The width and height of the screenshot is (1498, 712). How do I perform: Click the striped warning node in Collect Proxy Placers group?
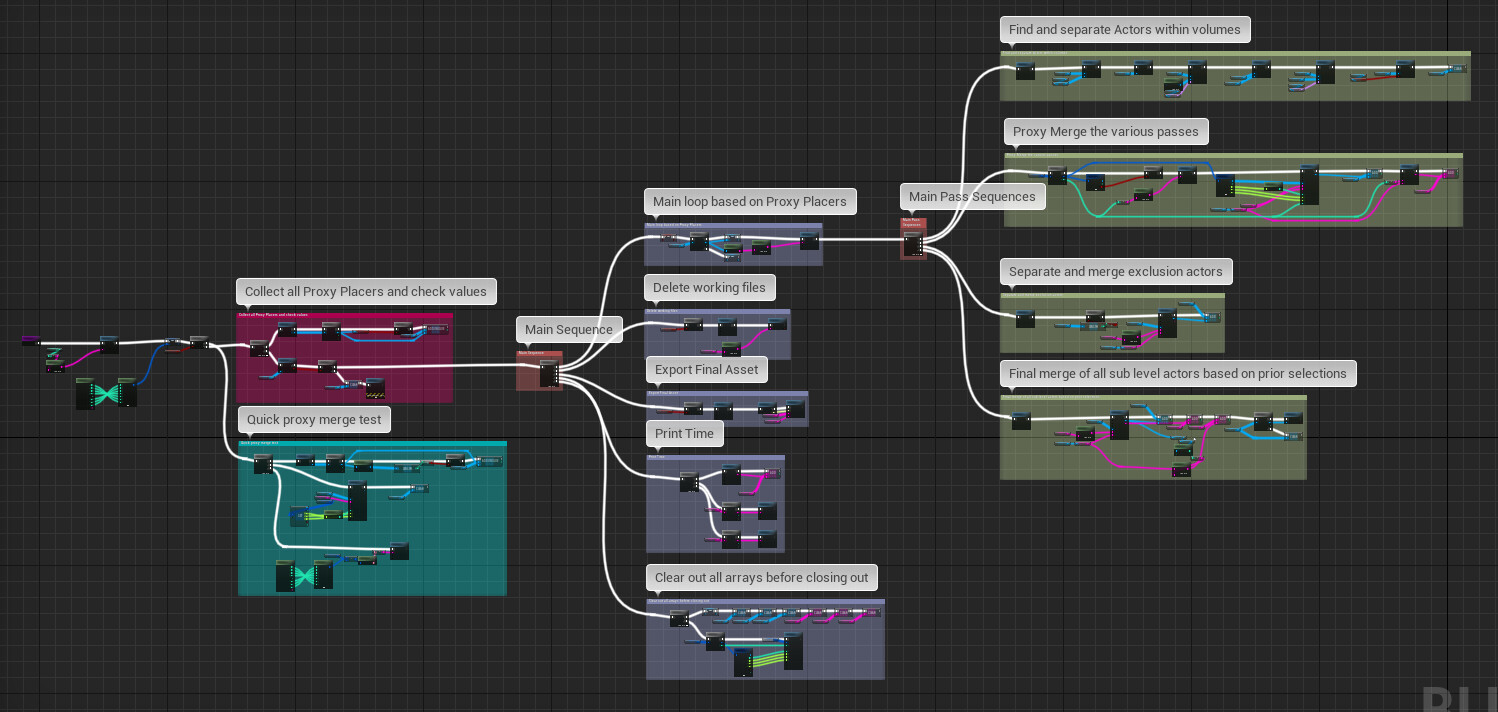coord(374,390)
